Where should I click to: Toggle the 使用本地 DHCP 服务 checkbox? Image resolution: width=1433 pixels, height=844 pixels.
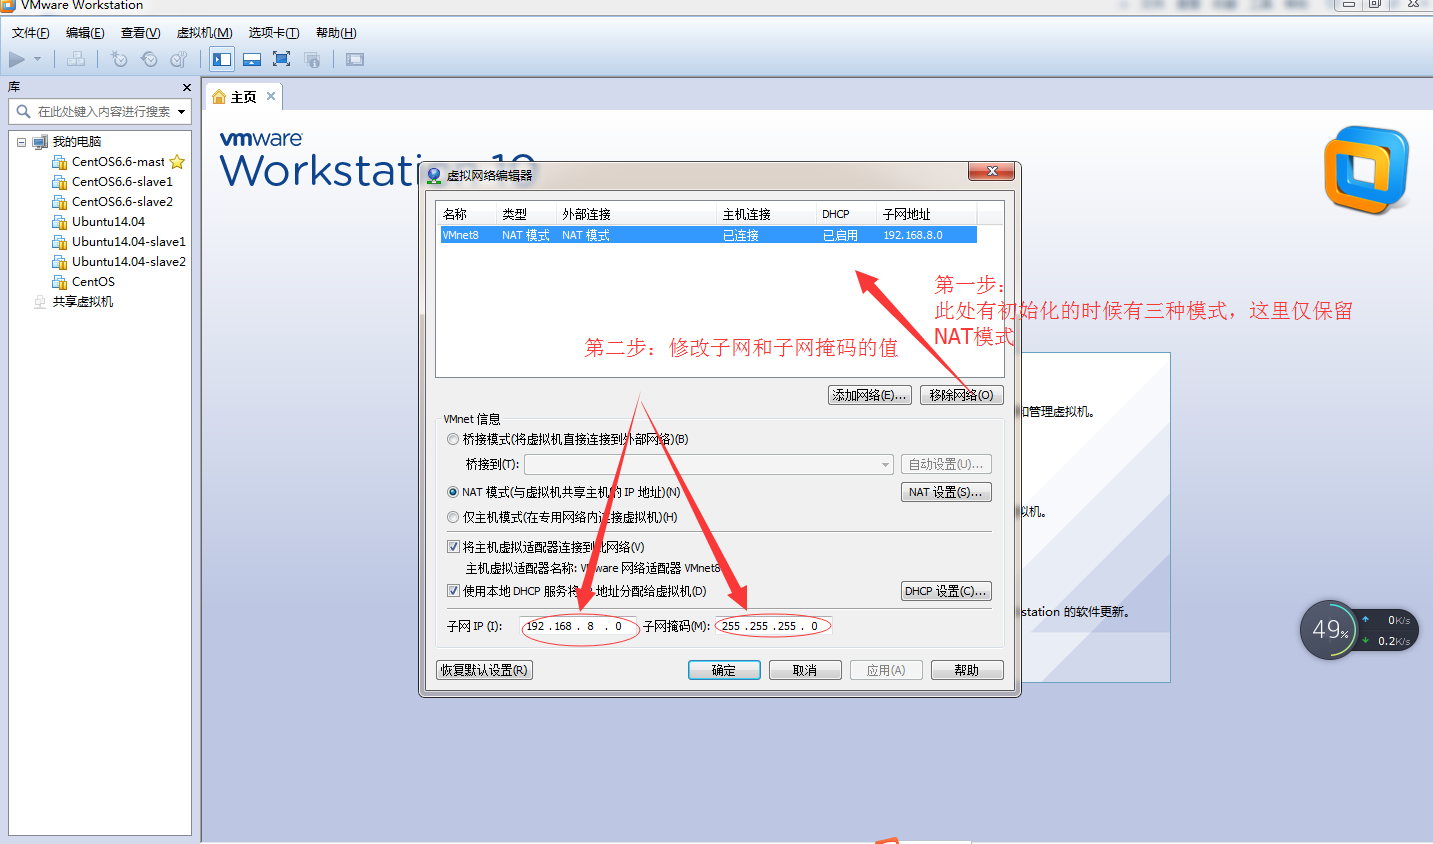click(453, 591)
